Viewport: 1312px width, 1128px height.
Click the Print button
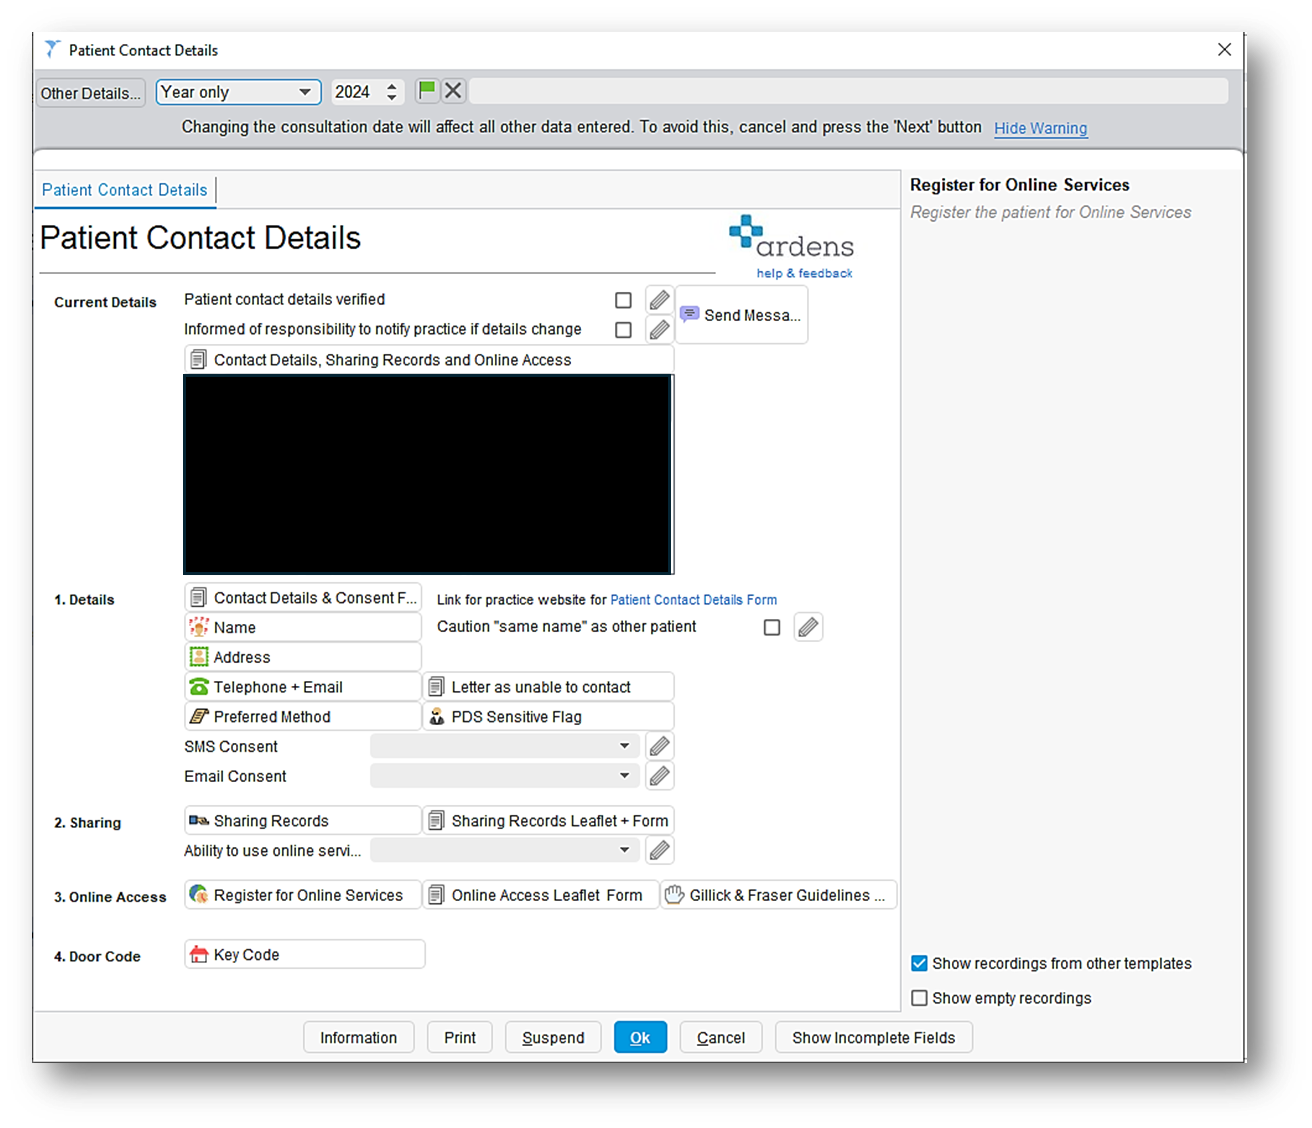coord(460,1037)
